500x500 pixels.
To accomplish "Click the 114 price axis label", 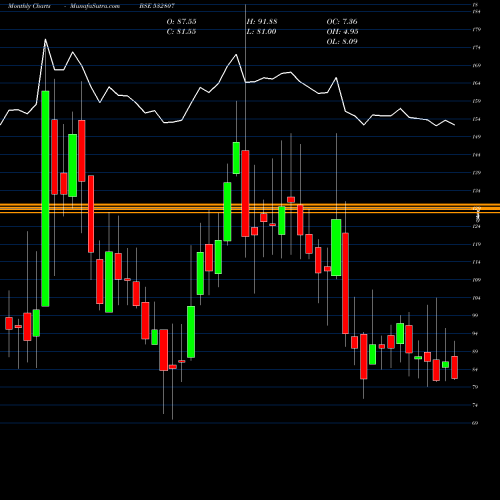I will (x=477, y=262).
